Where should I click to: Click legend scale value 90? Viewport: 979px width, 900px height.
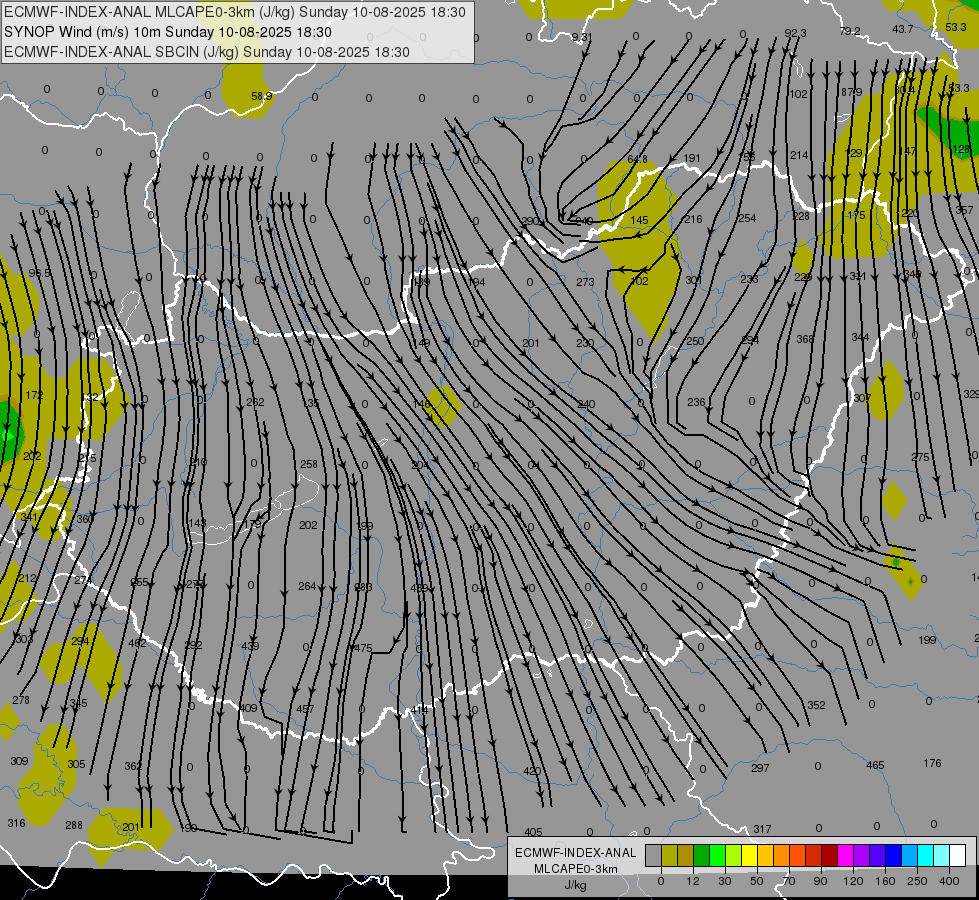tap(820, 881)
